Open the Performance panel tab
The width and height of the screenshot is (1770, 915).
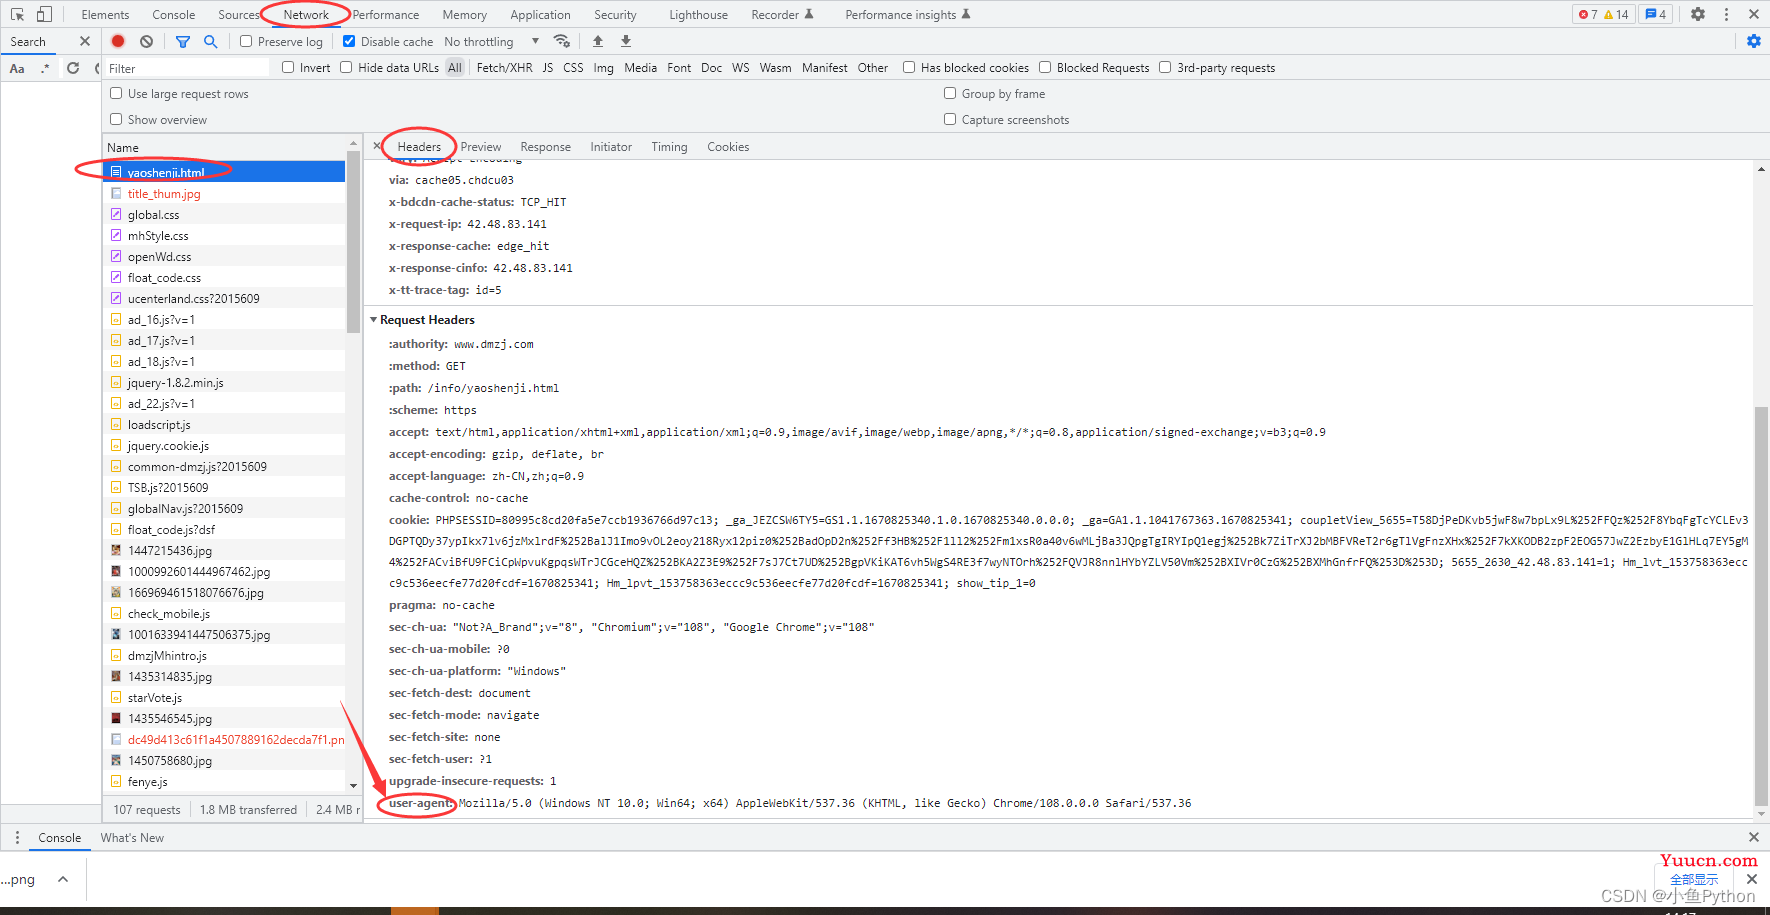[386, 14]
